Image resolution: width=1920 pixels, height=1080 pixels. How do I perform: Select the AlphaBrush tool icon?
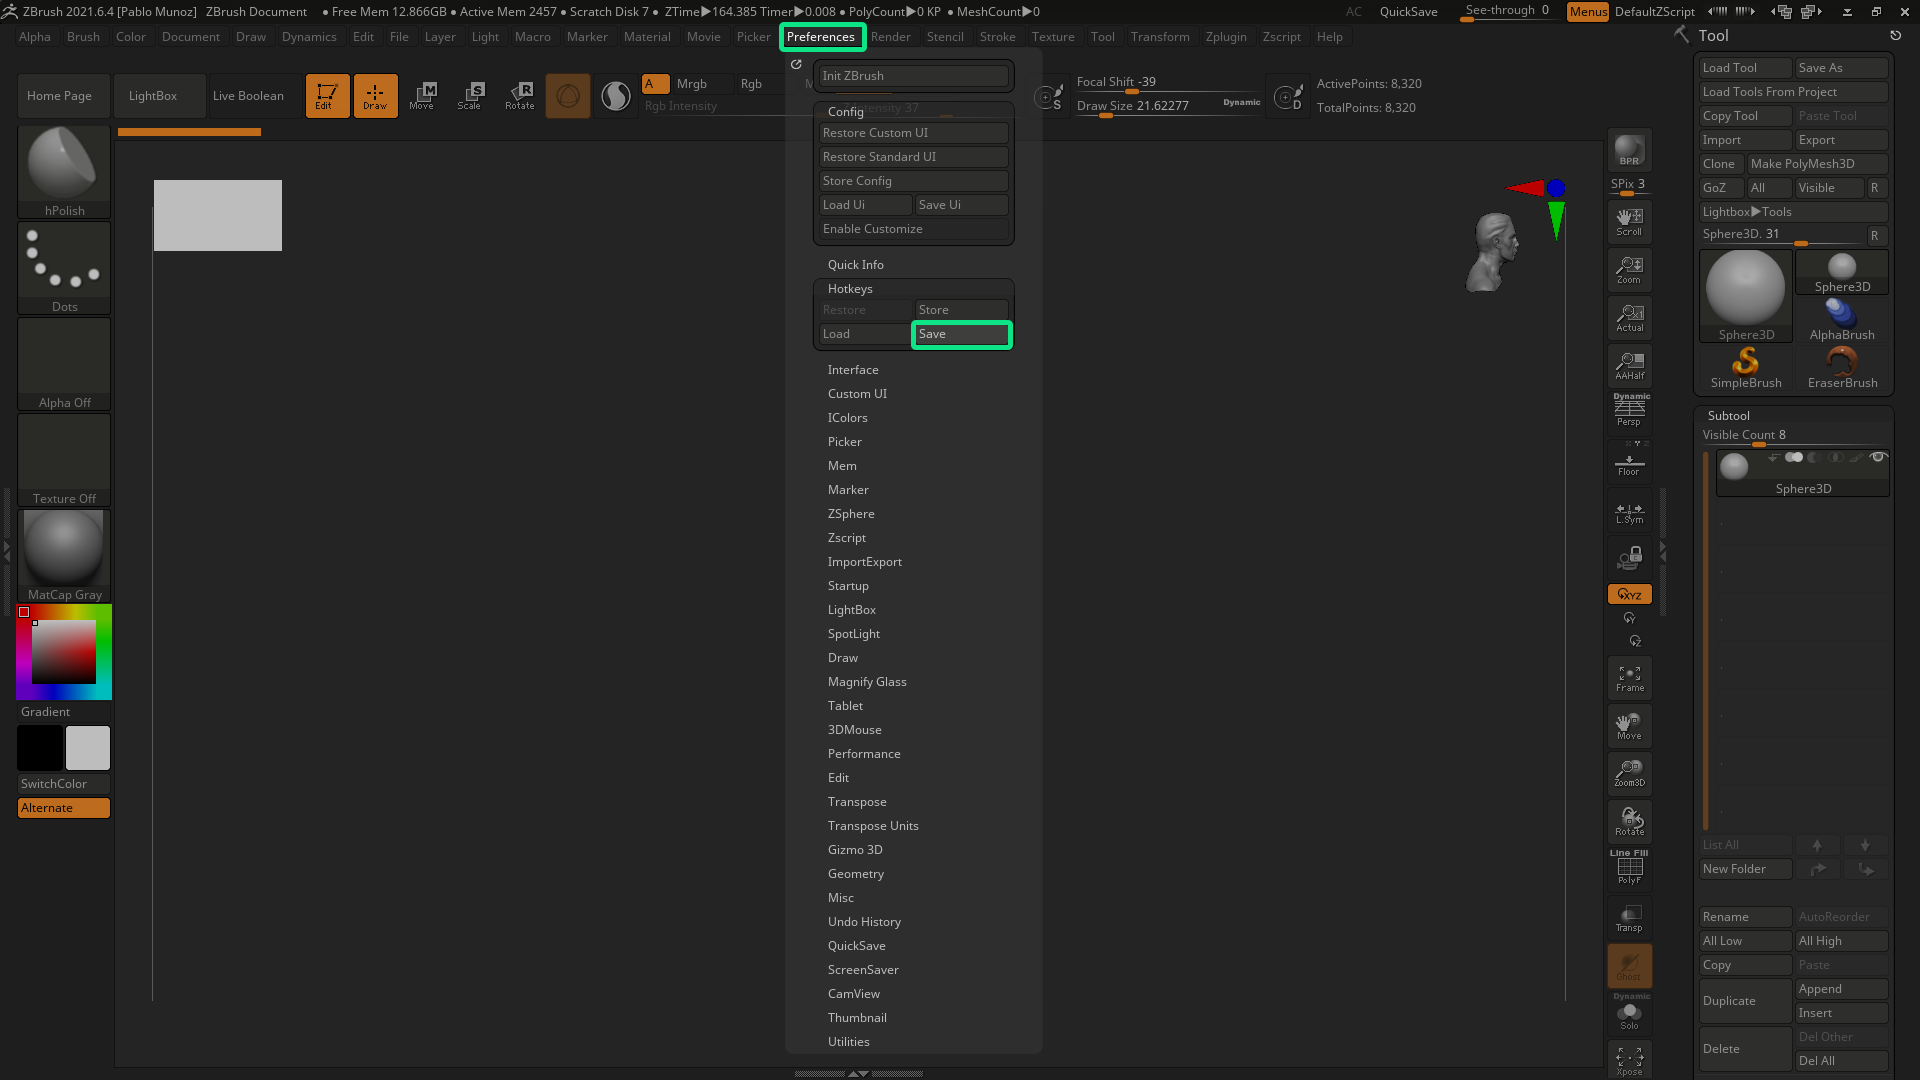pos(1842,319)
